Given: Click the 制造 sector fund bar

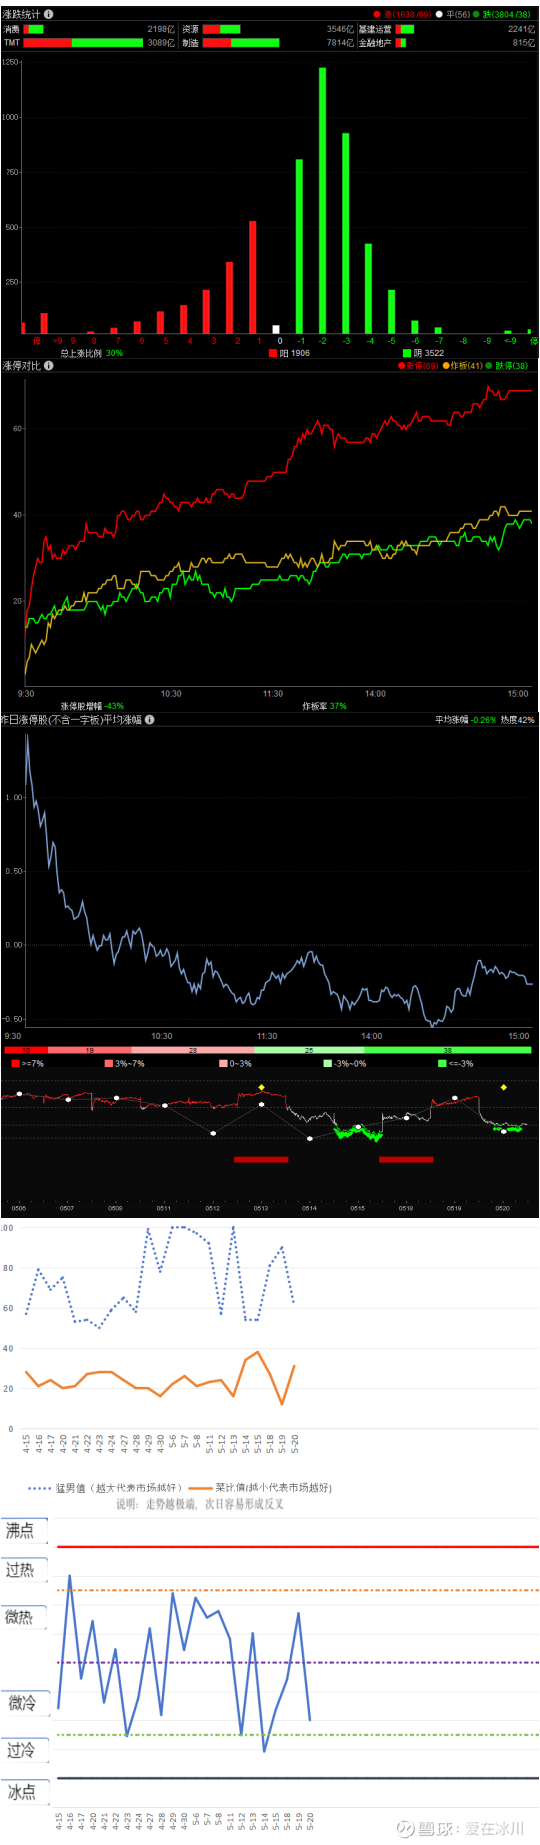Looking at the screenshot, I should 241,43.
